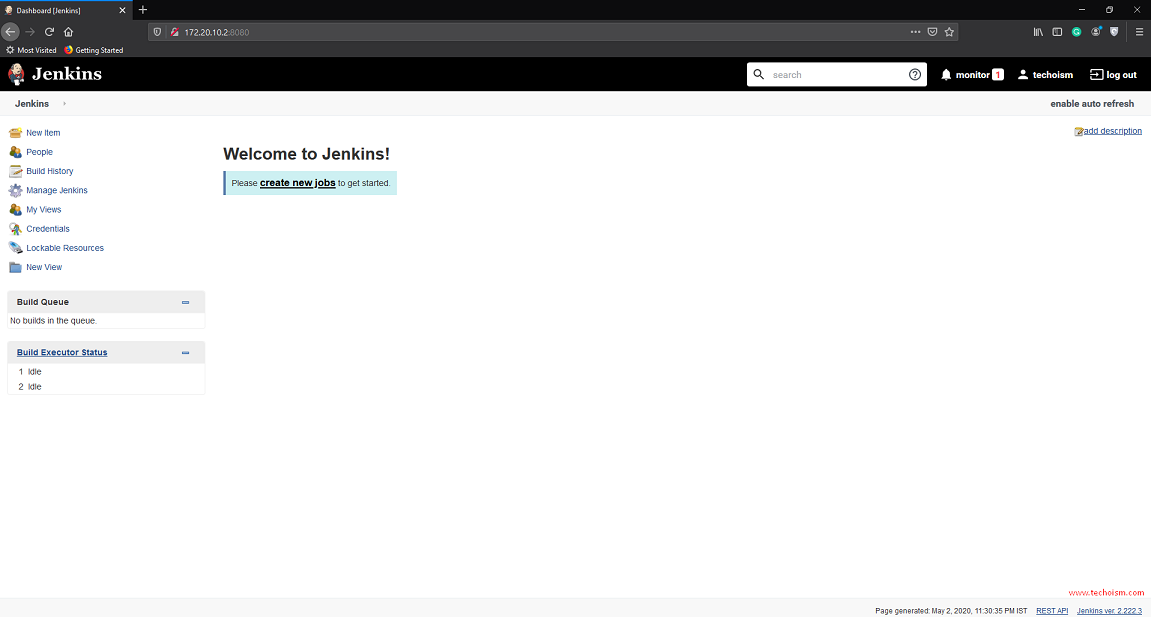This screenshot has height=617, width=1151.
Task: Click the Credentials keys icon
Action: pyautogui.click(x=15, y=229)
